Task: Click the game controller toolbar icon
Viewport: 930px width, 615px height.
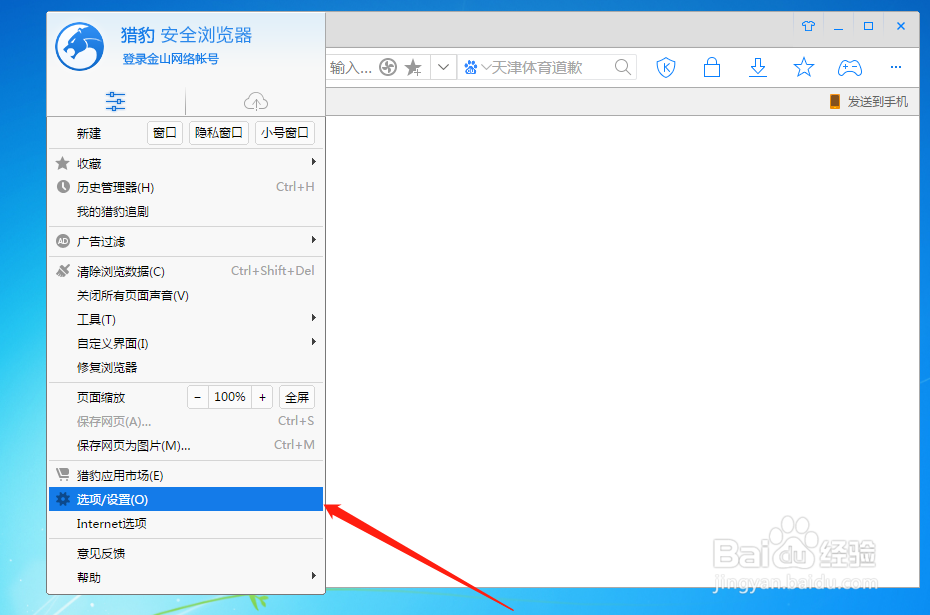Action: click(850, 68)
